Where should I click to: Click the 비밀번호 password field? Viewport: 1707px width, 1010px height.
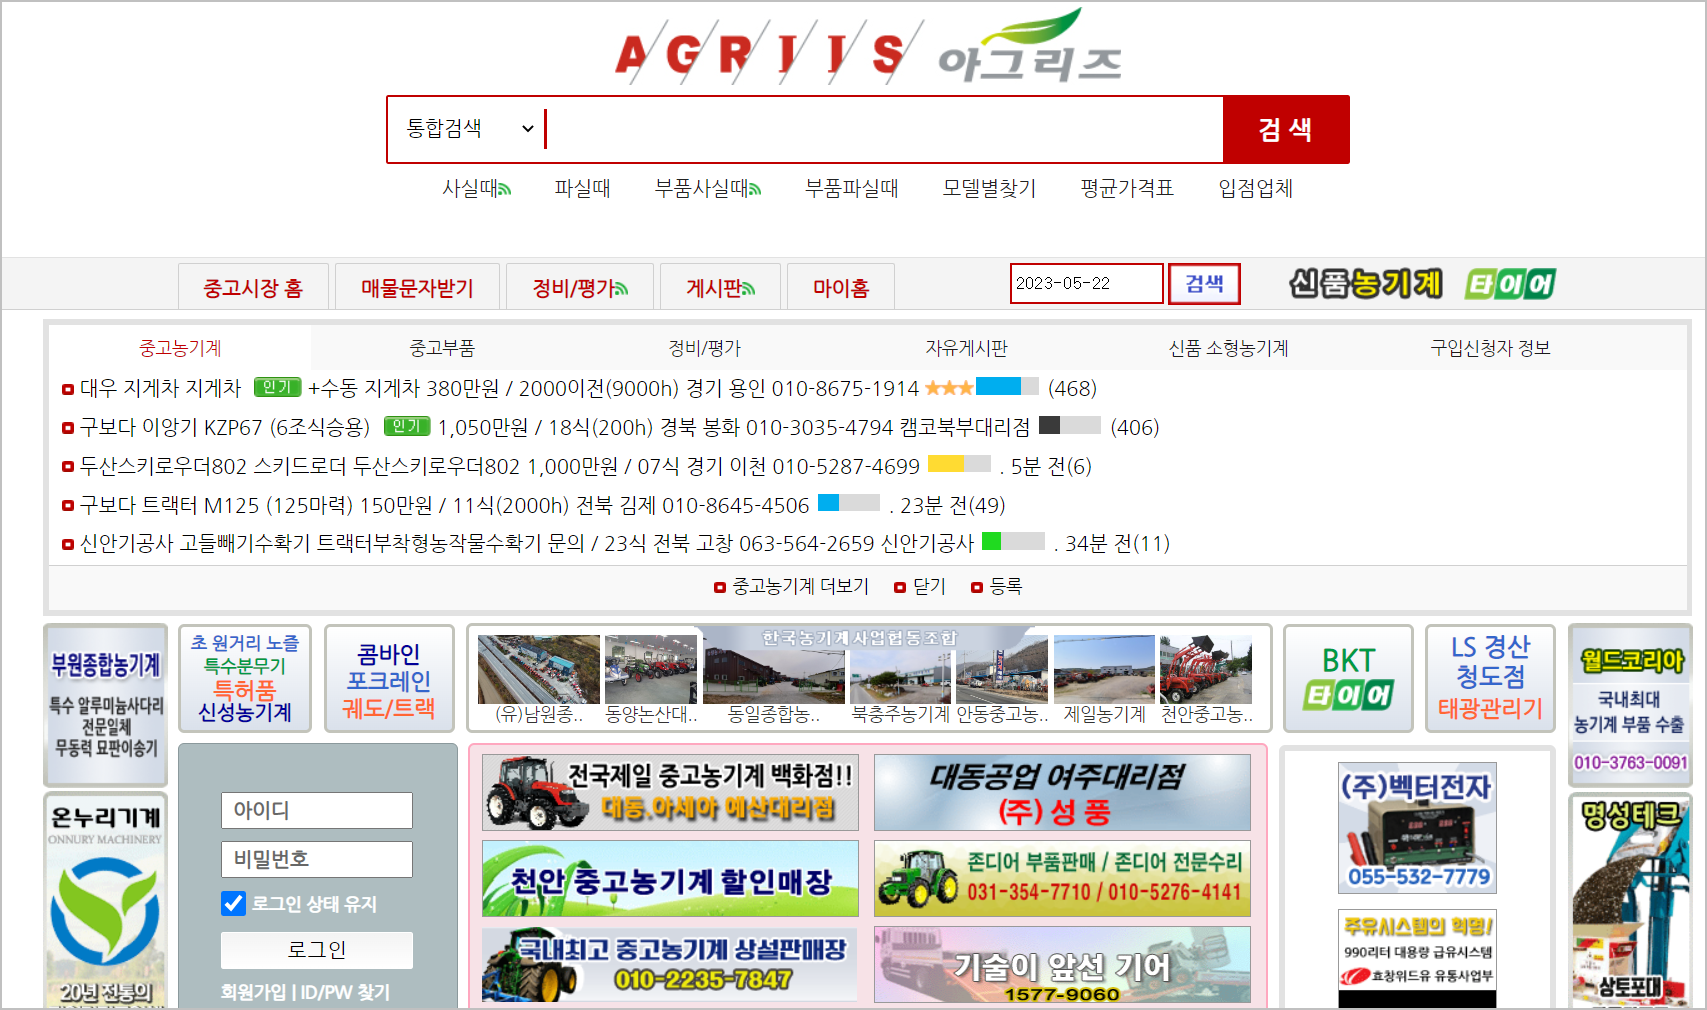pos(317,859)
